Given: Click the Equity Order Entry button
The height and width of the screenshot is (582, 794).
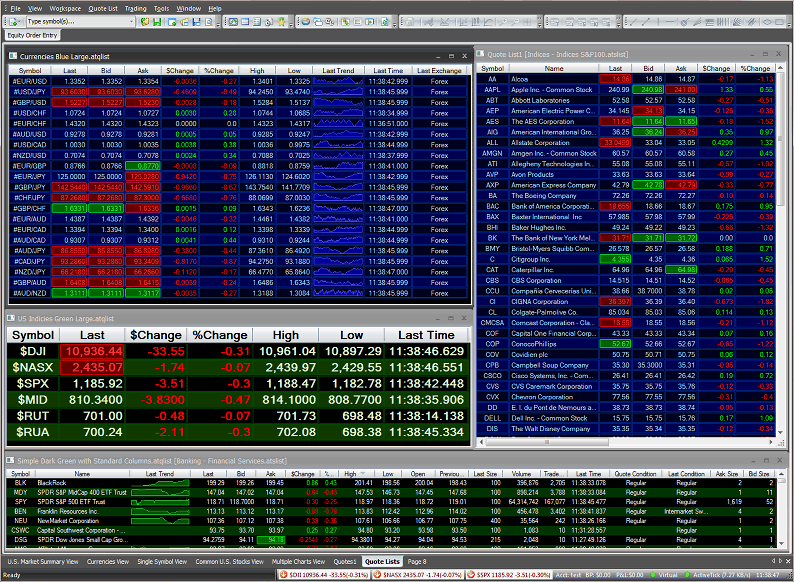Looking at the screenshot, I should [x=32, y=35].
